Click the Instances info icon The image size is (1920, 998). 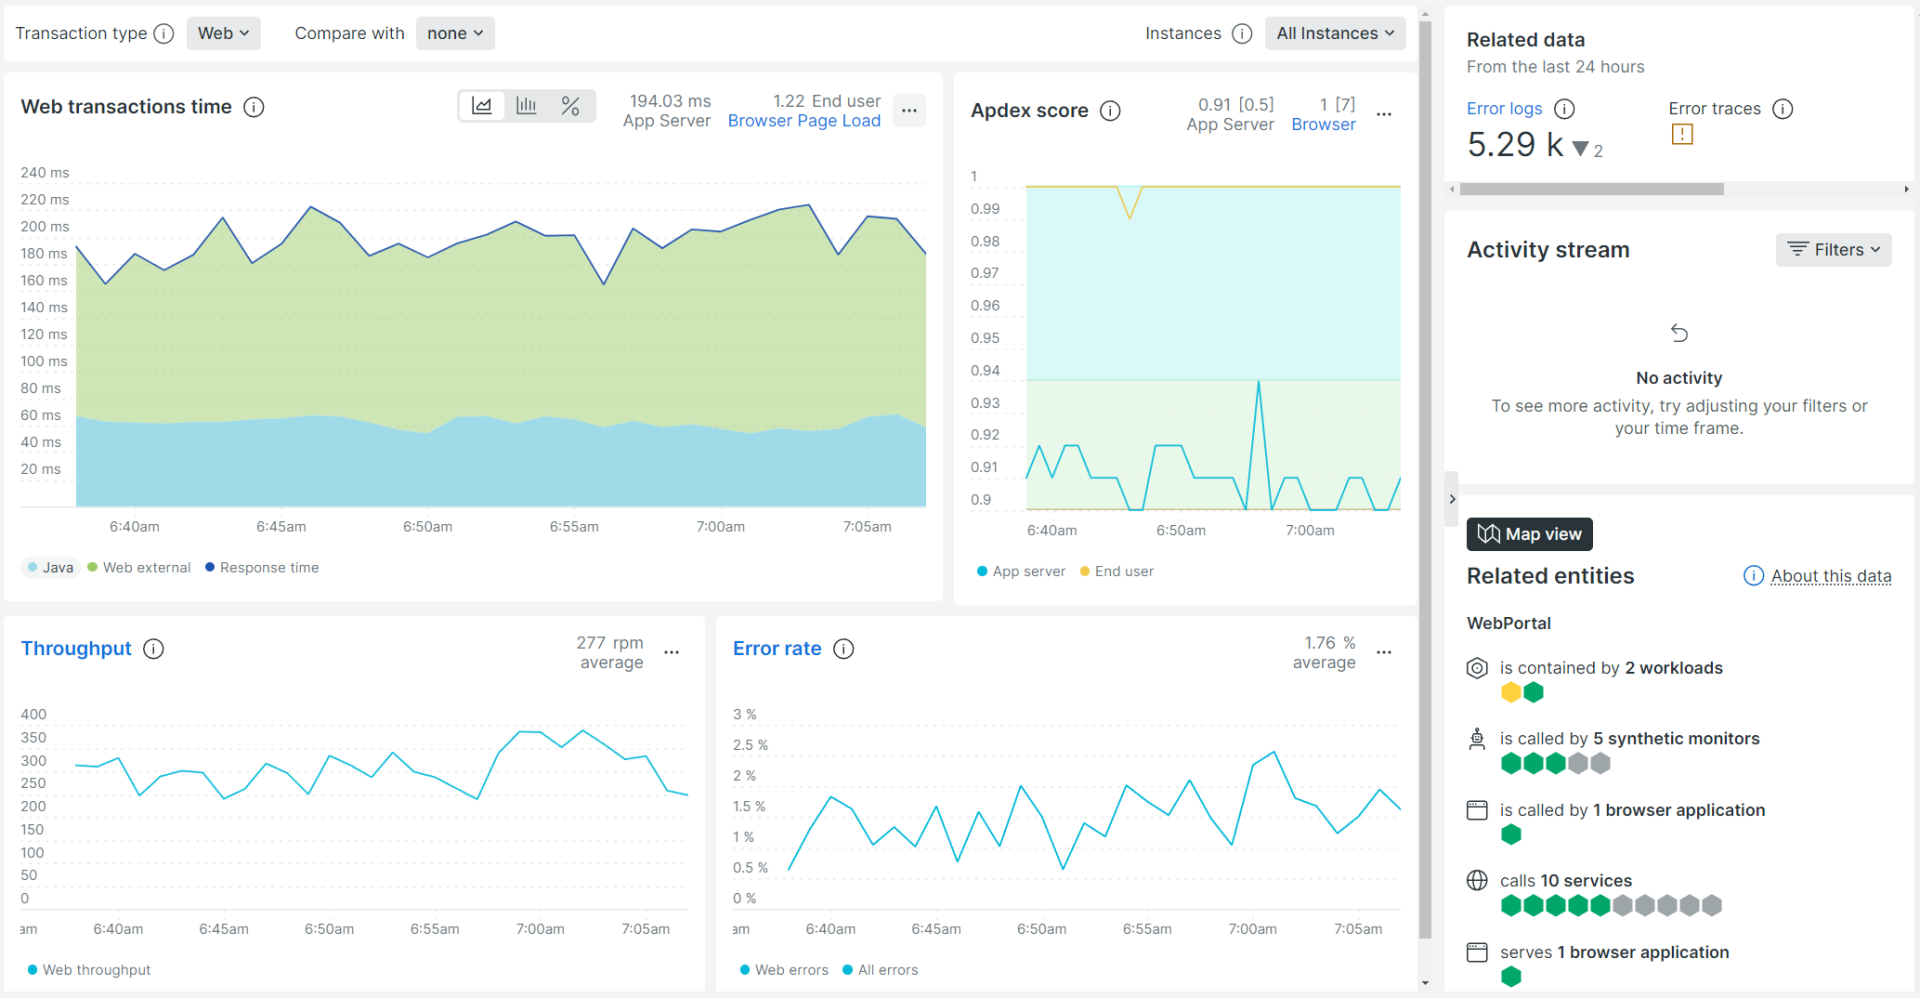click(x=1242, y=33)
